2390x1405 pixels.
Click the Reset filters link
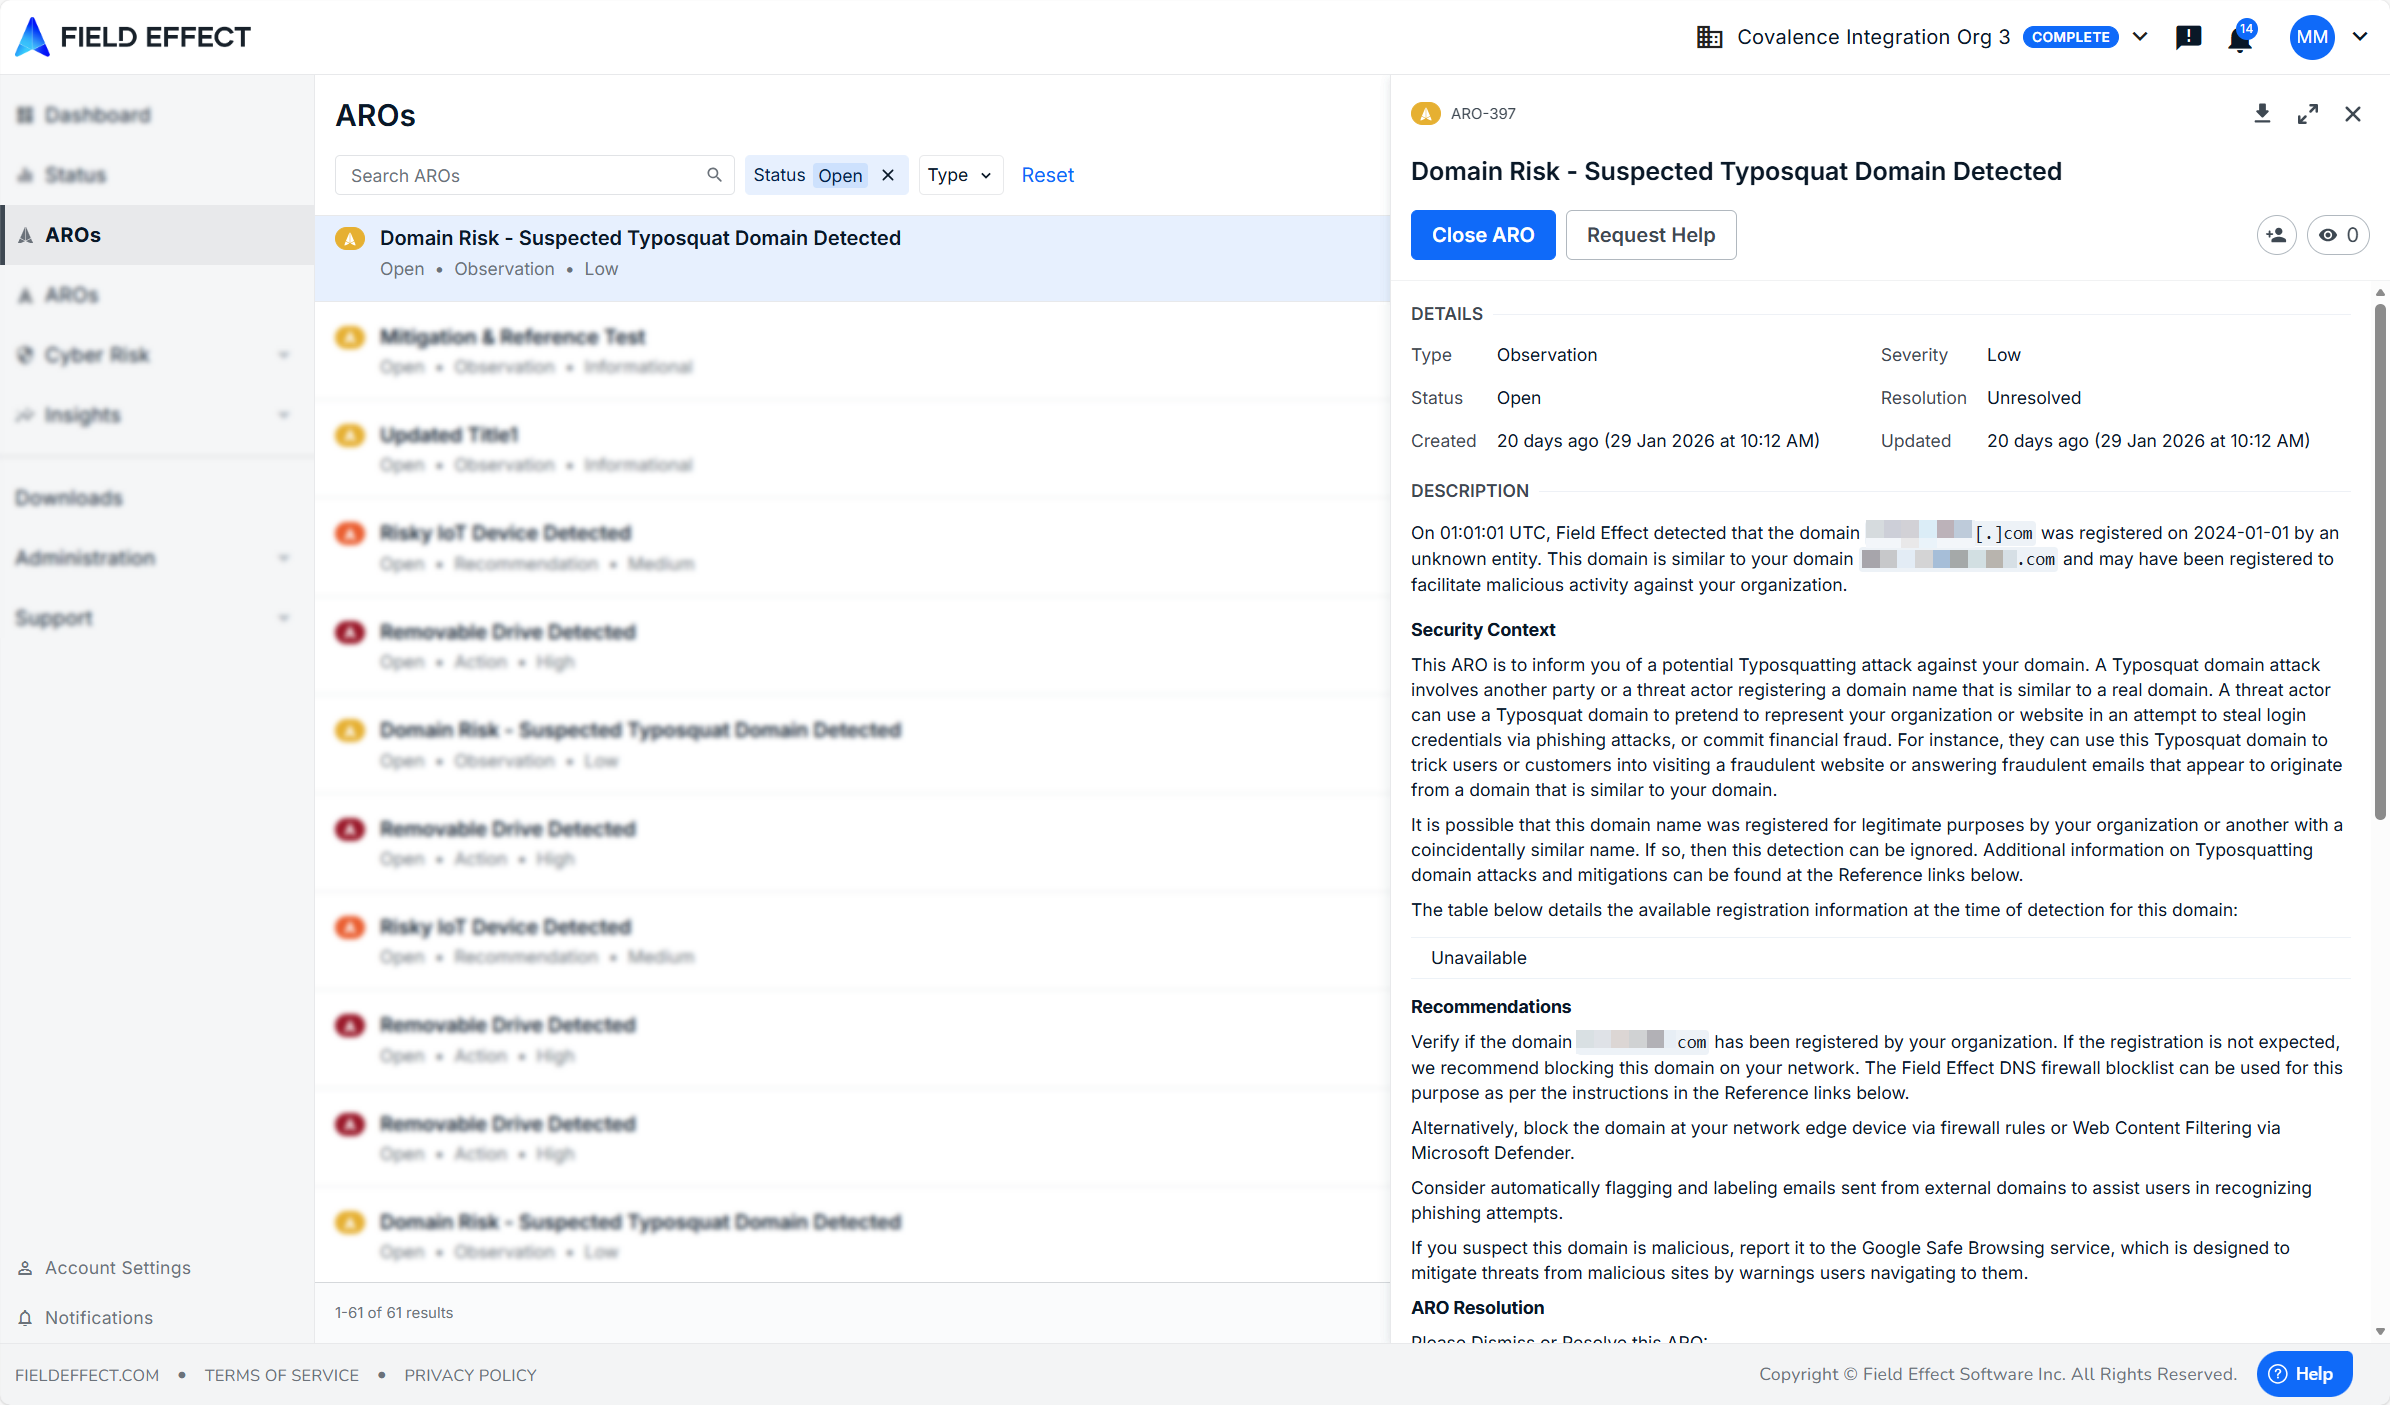coord(1047,175)
